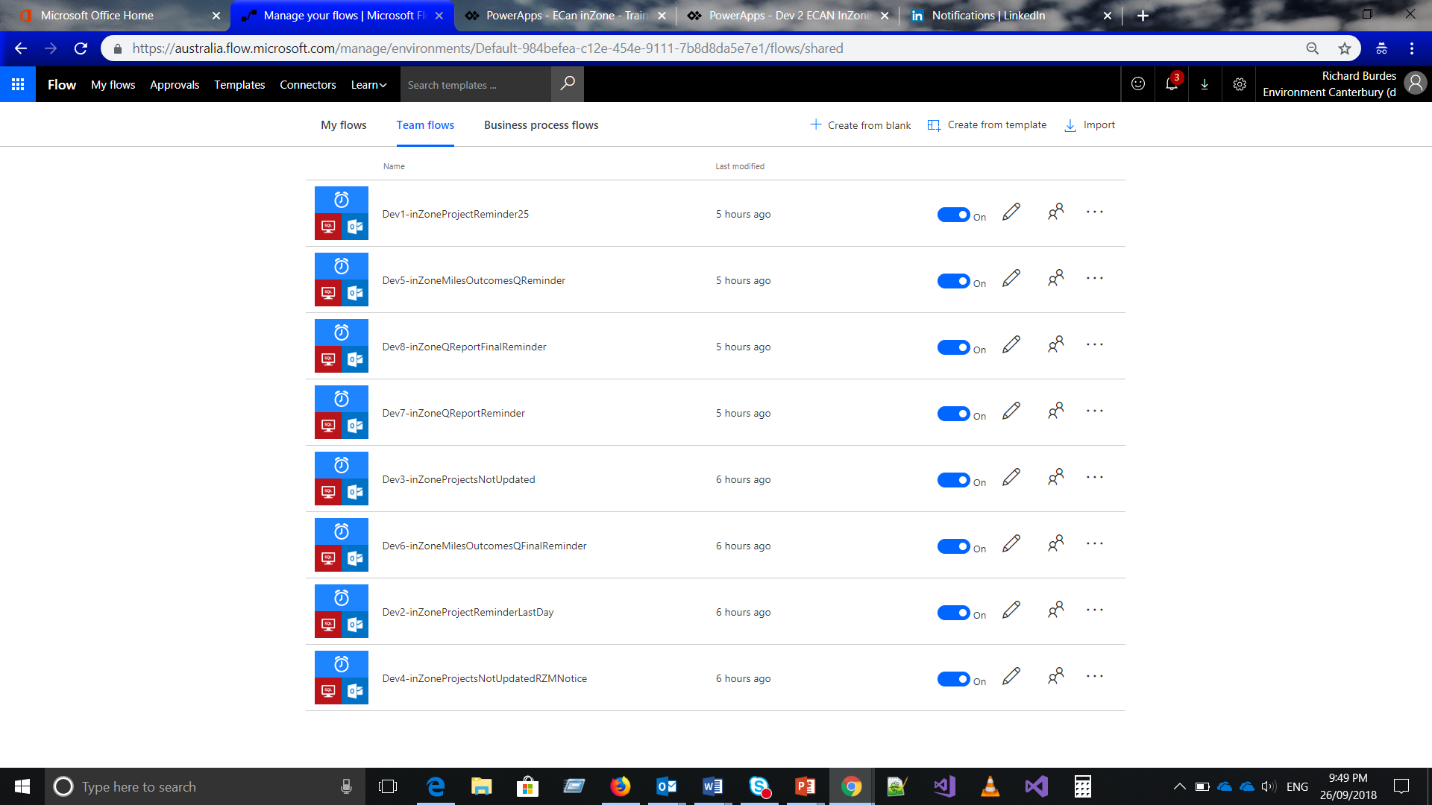Click the smiley feedback icon
Image resolution: width=1432 pixels, height=805 pixels.
coord(1137,84)
